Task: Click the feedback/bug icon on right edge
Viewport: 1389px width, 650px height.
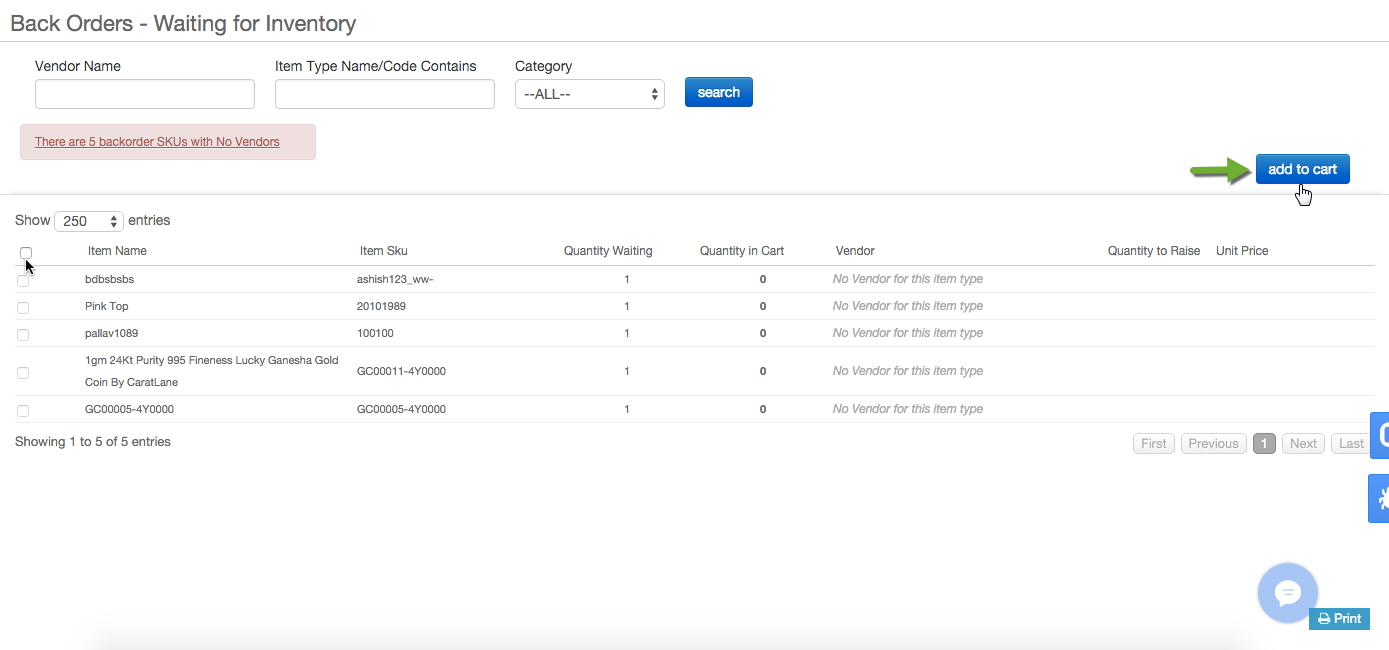Action: tap(1381, 497)
